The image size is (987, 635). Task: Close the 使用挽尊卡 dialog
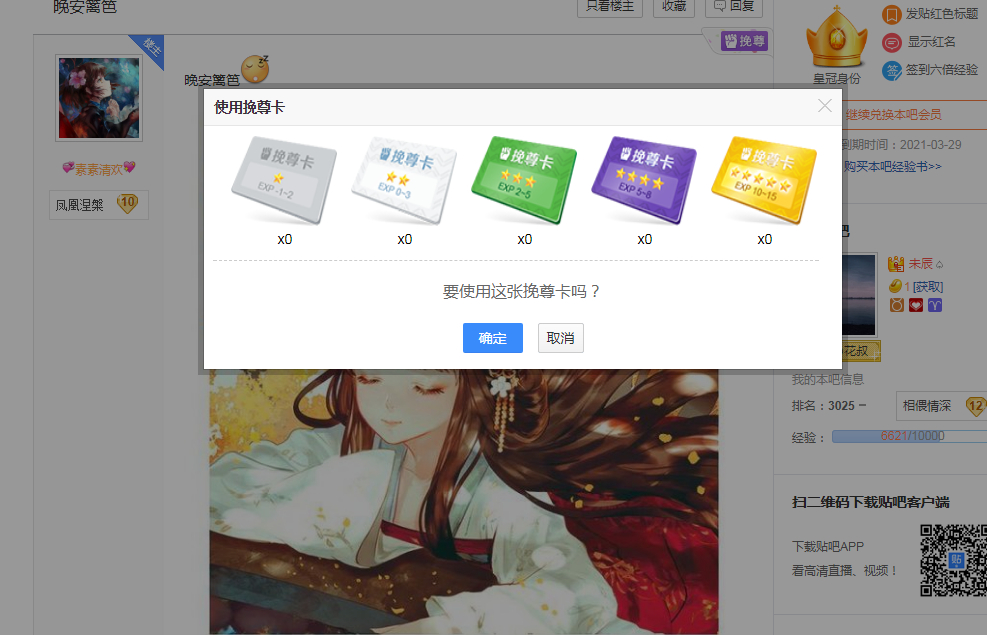click(x=825, y=106)
